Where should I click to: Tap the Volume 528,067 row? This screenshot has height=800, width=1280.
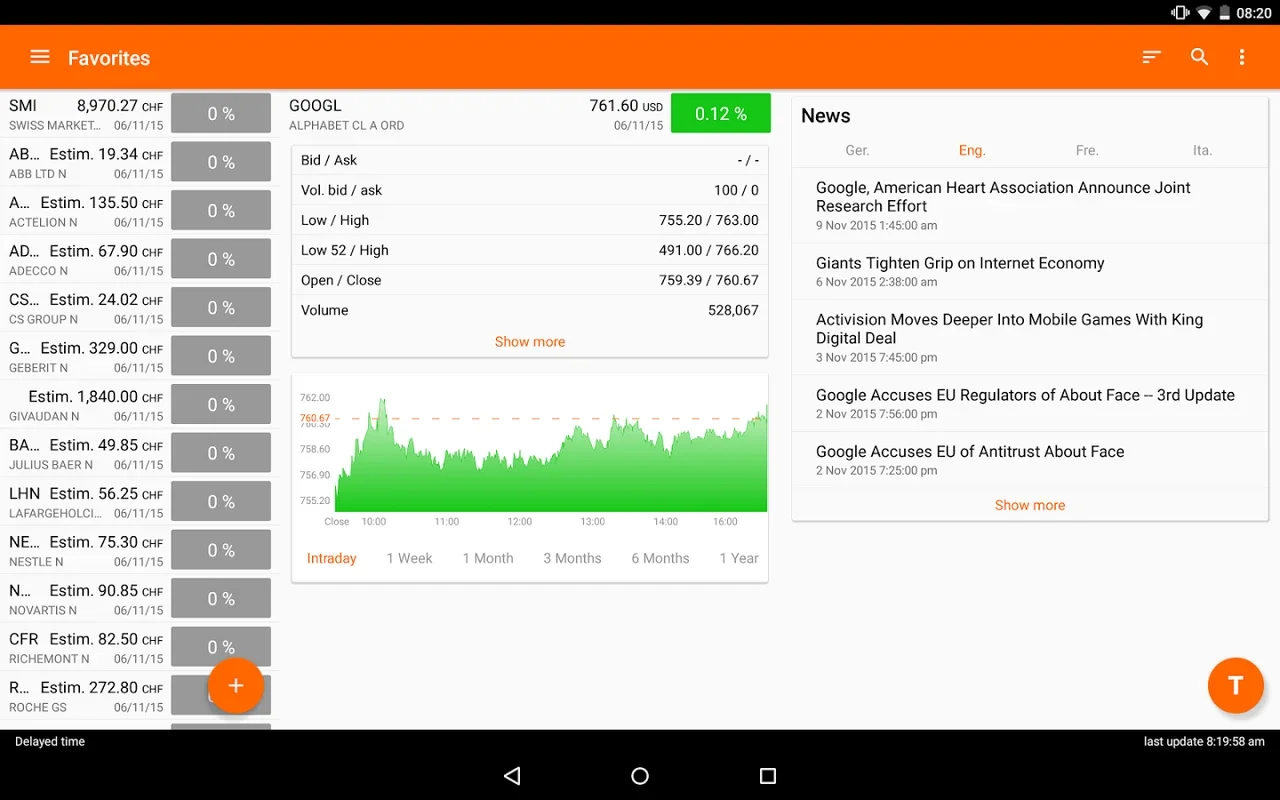point(530,310)
